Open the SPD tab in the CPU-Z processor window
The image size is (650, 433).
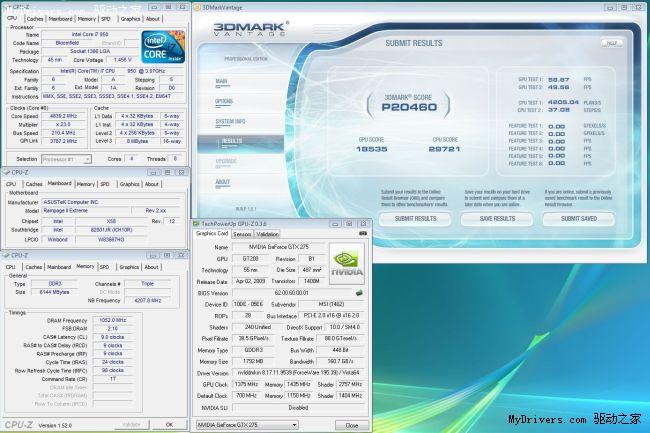click(106, 19)
